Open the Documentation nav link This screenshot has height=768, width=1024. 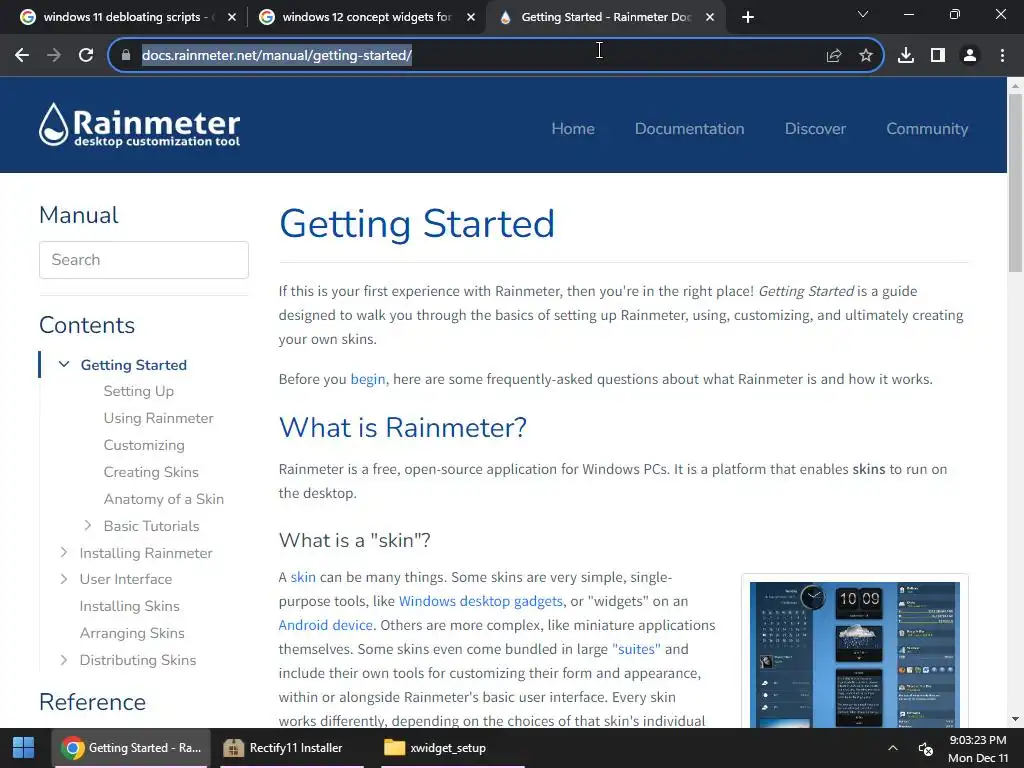tap(690, 129)
